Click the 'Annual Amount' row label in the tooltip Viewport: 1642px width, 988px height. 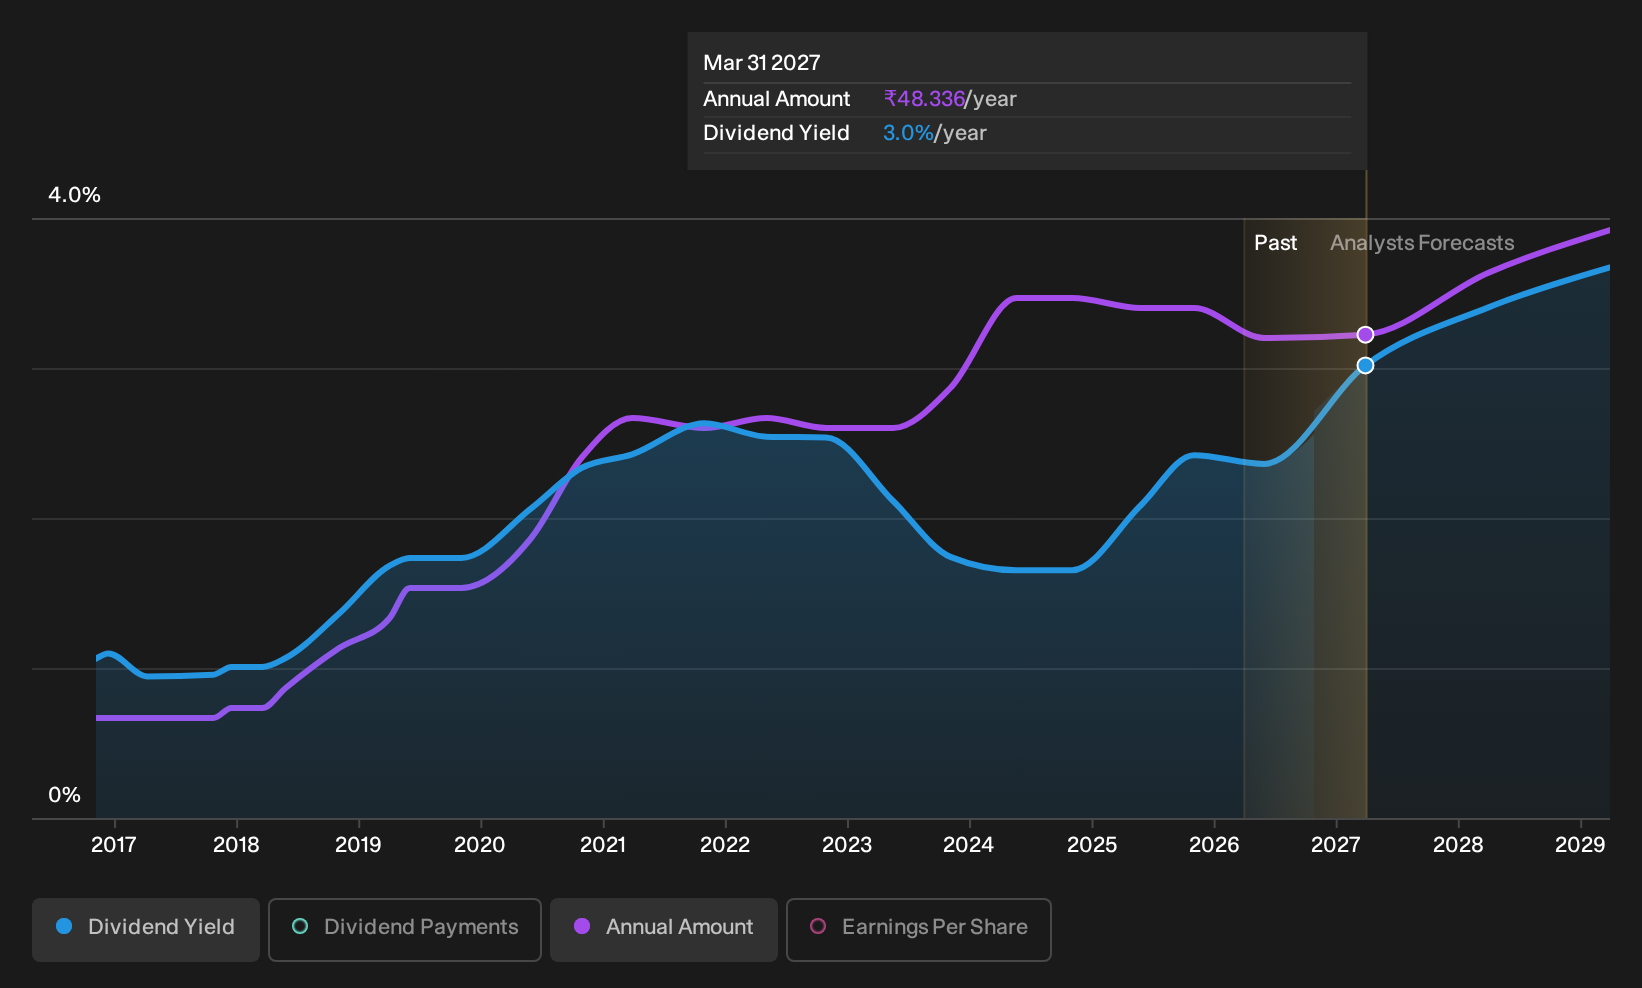(x=777, y=99)
